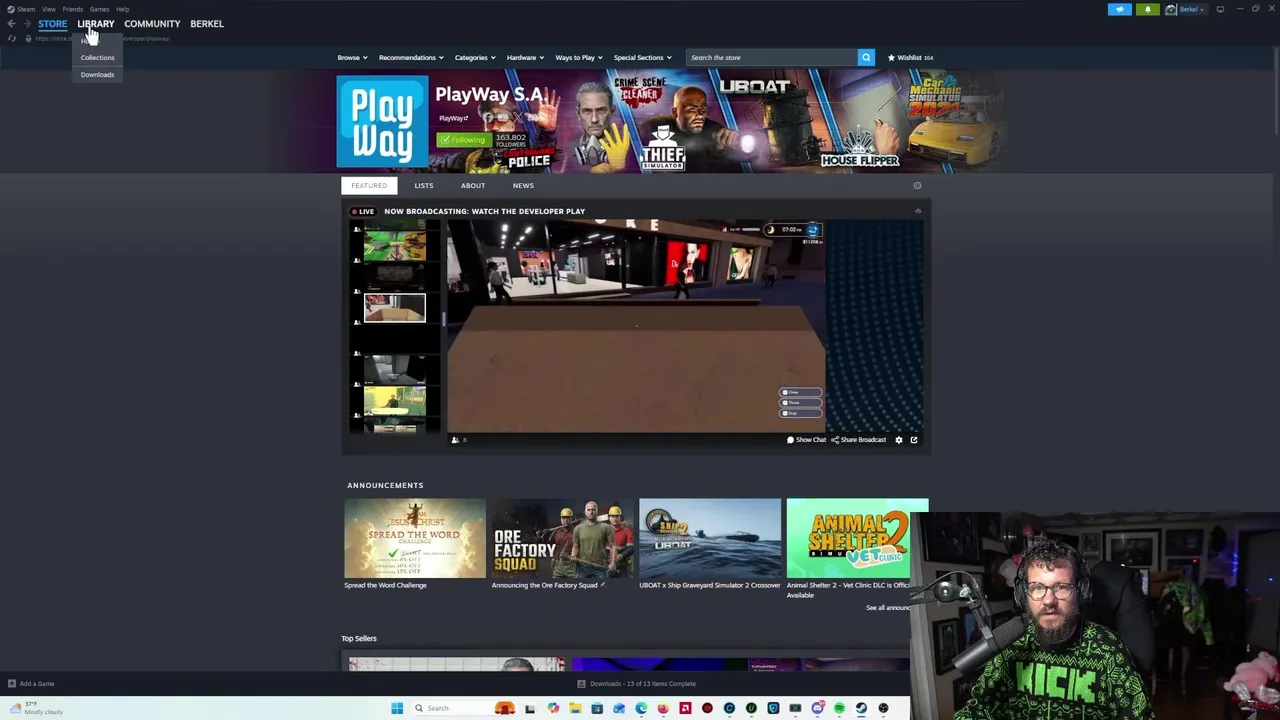
Task: Open the Wishlist page
Action: (910, 57)
